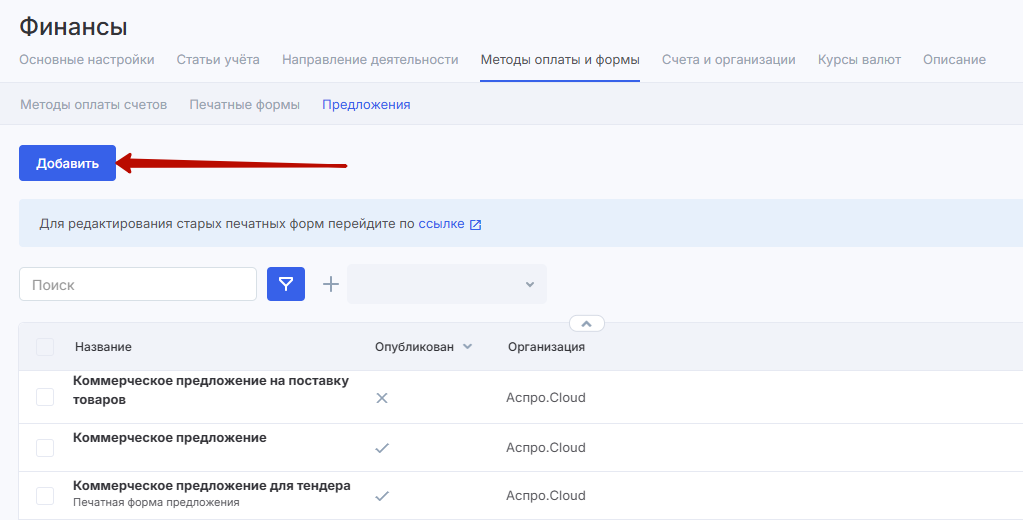Select checkbox for Коммерческое предложение для тендера
The width and height of the screenshot is (1023, 520).
tap(45, 496)
